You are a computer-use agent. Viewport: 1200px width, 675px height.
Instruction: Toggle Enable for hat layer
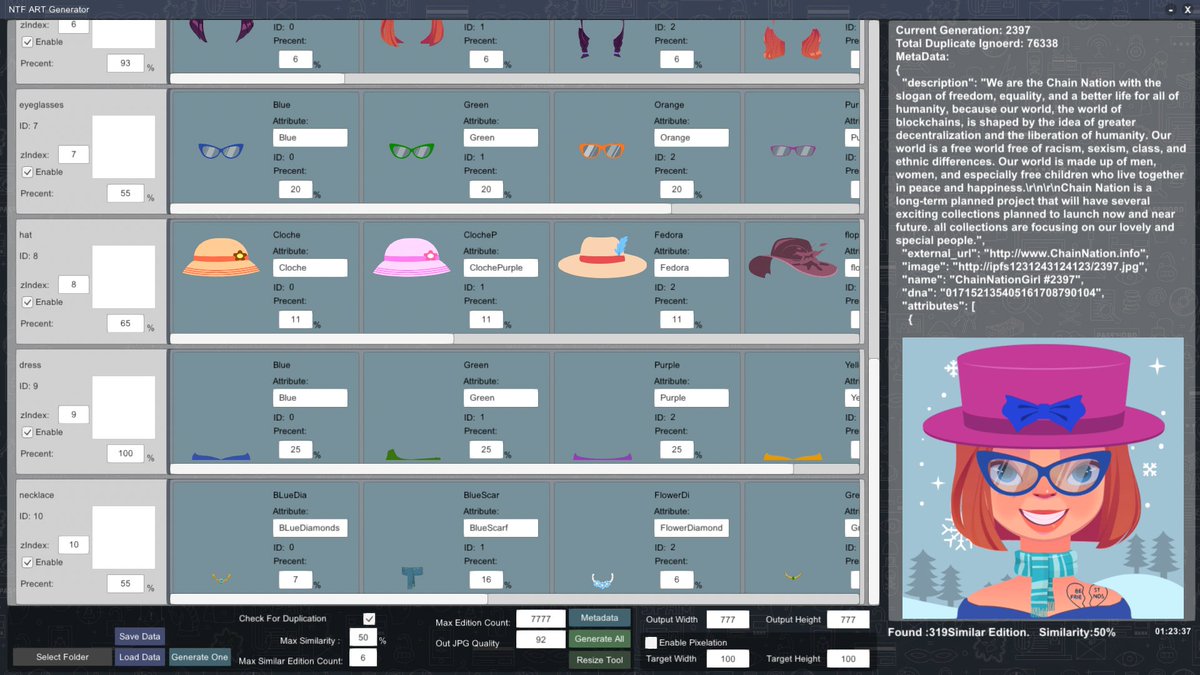click(x=28, y=302)
